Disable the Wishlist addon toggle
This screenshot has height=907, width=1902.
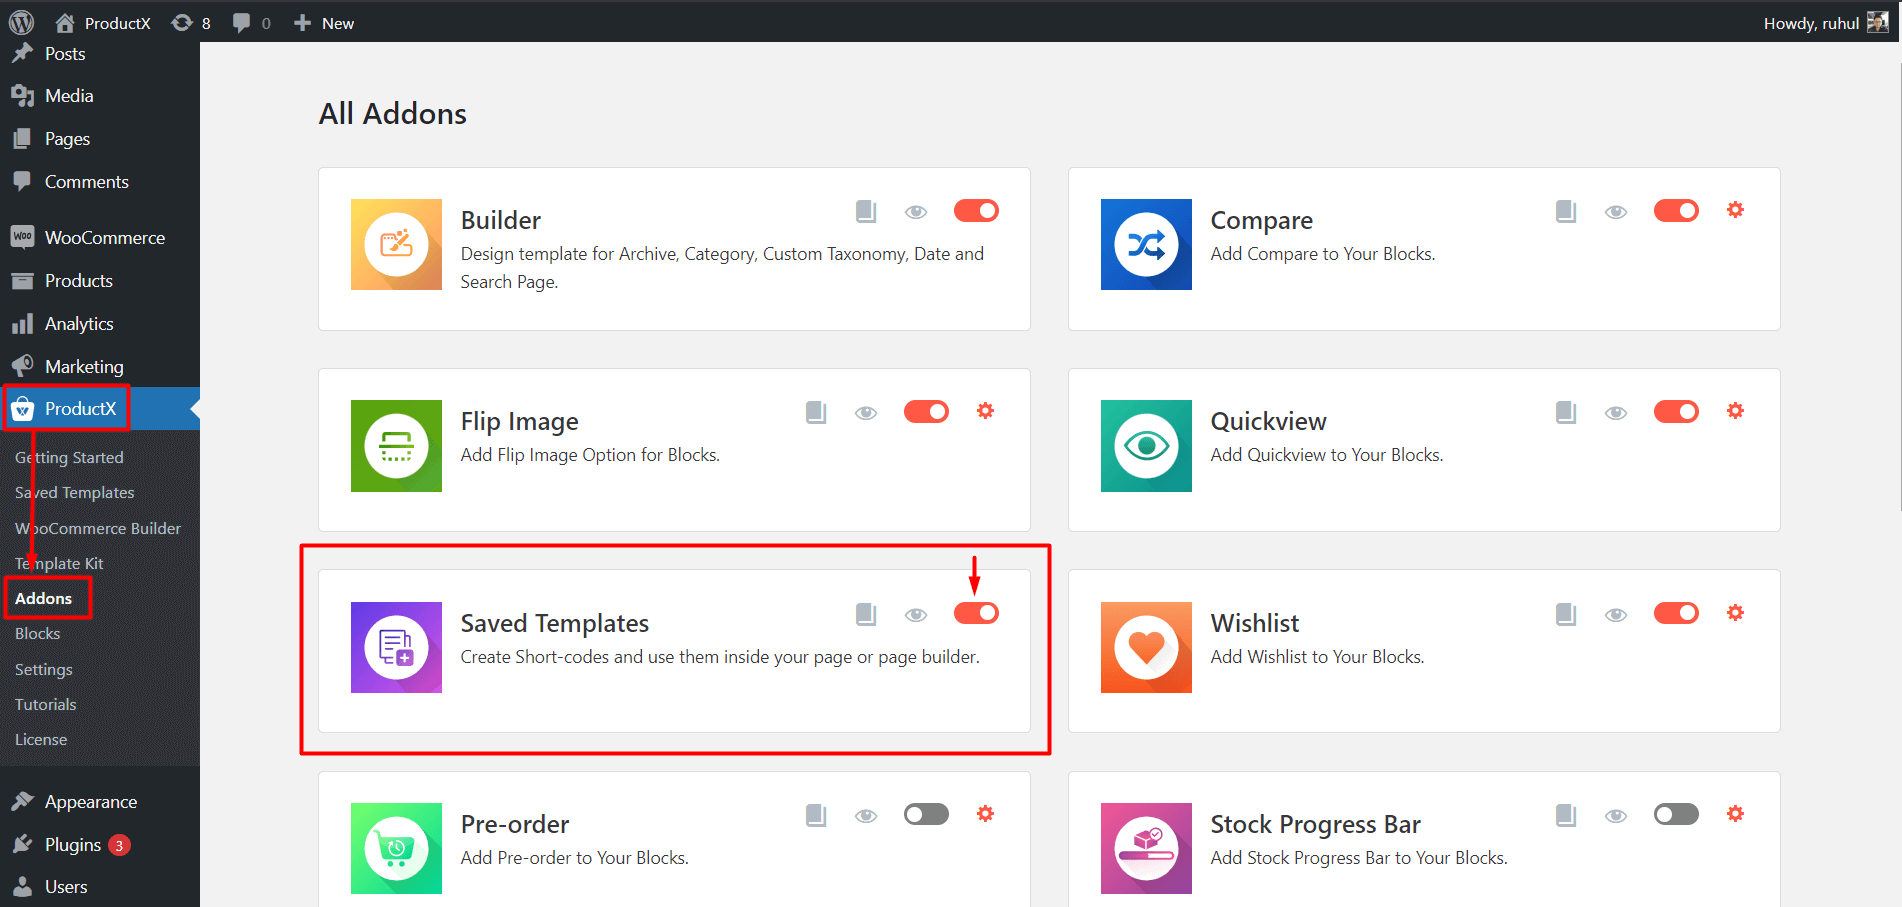tap(1676, 613)
